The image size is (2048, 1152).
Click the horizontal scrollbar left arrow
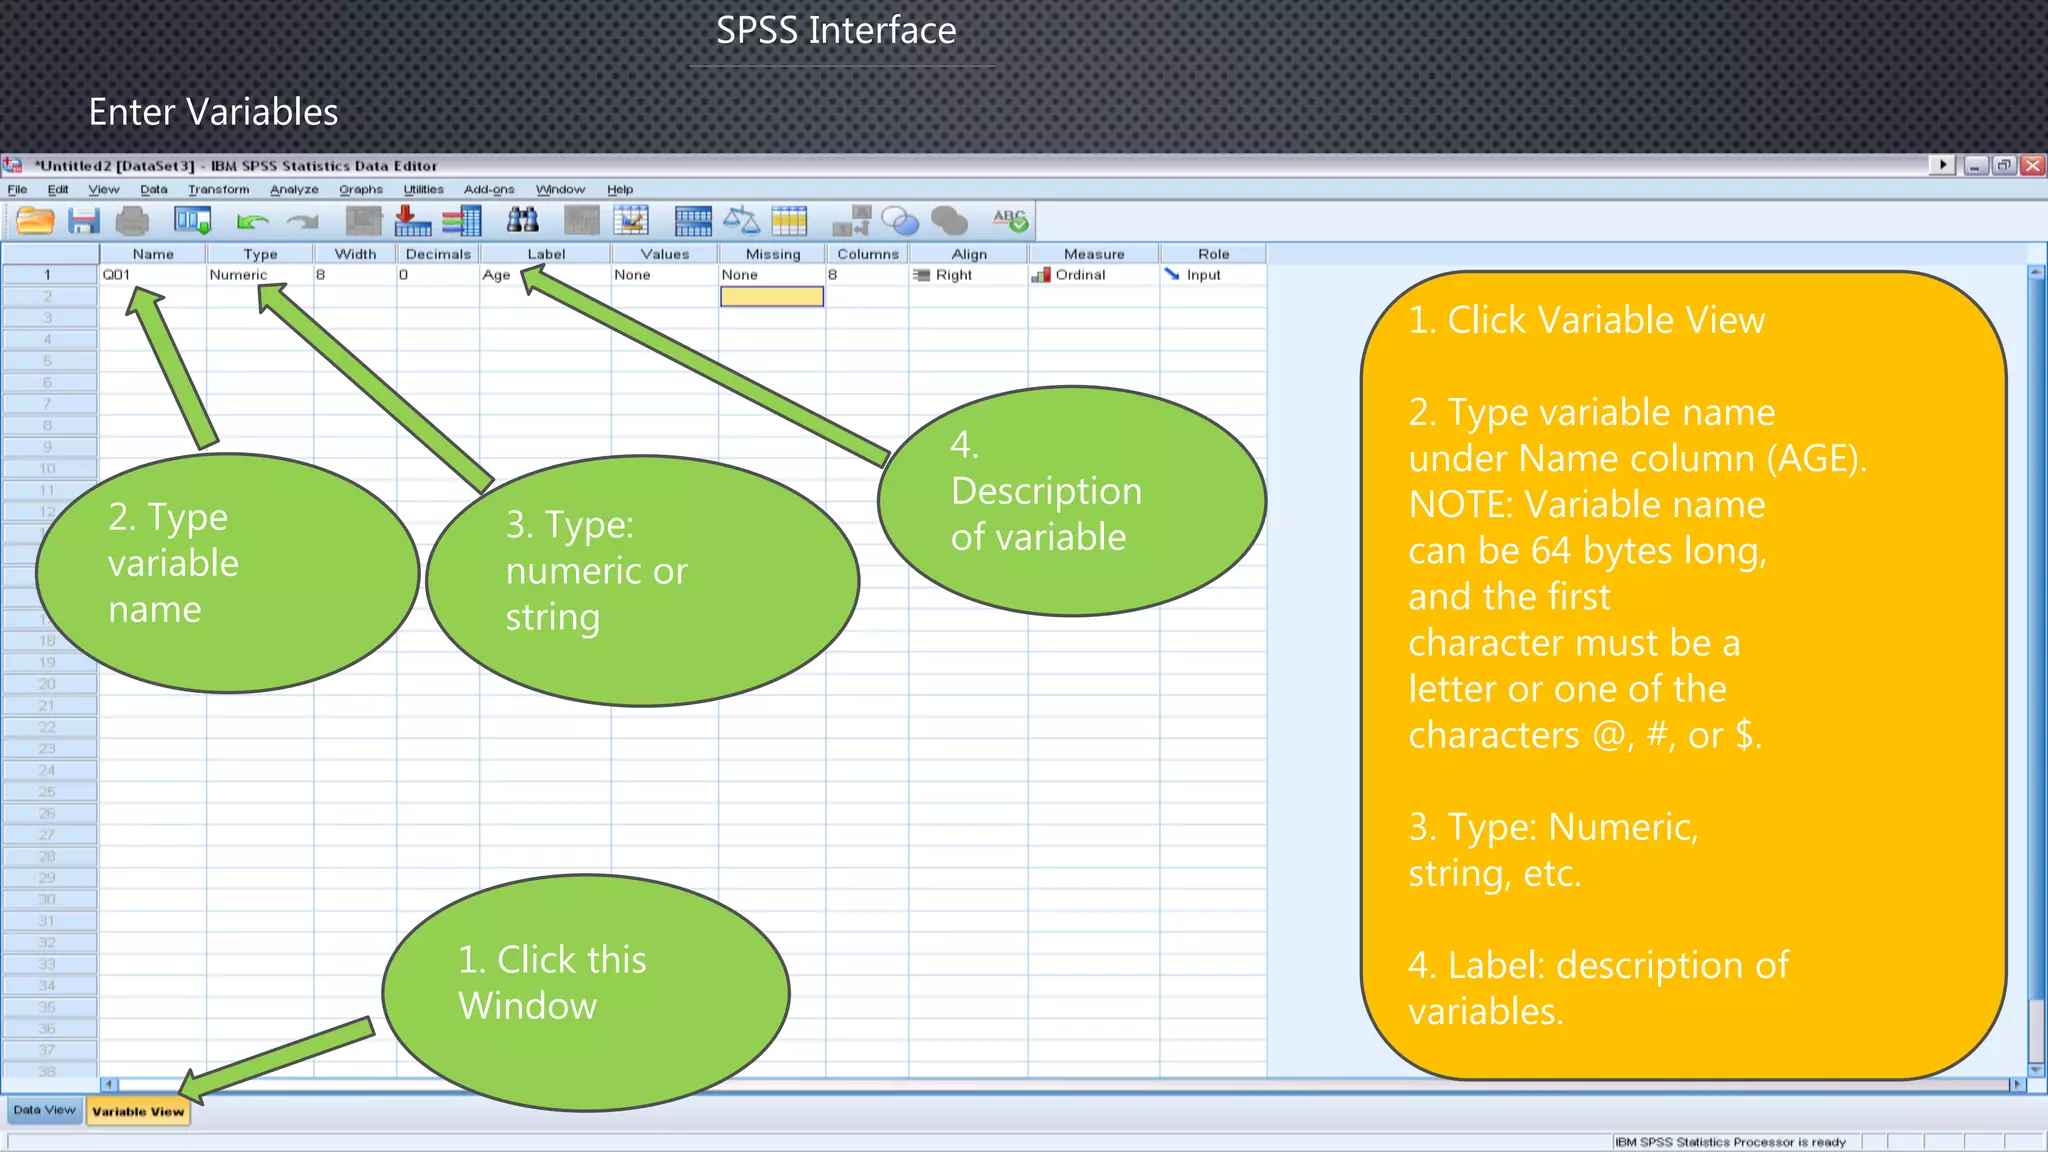coord(110,1084)
